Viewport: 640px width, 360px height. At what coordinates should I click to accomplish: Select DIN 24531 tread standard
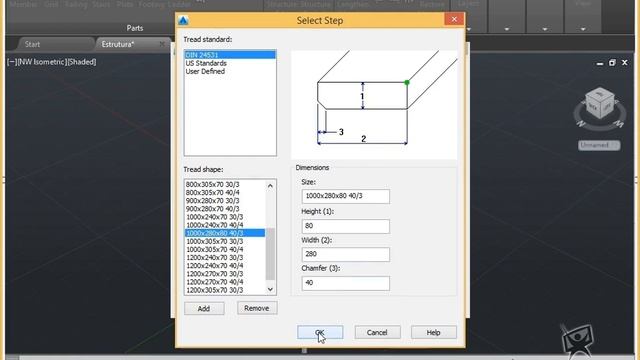point(230,55)
